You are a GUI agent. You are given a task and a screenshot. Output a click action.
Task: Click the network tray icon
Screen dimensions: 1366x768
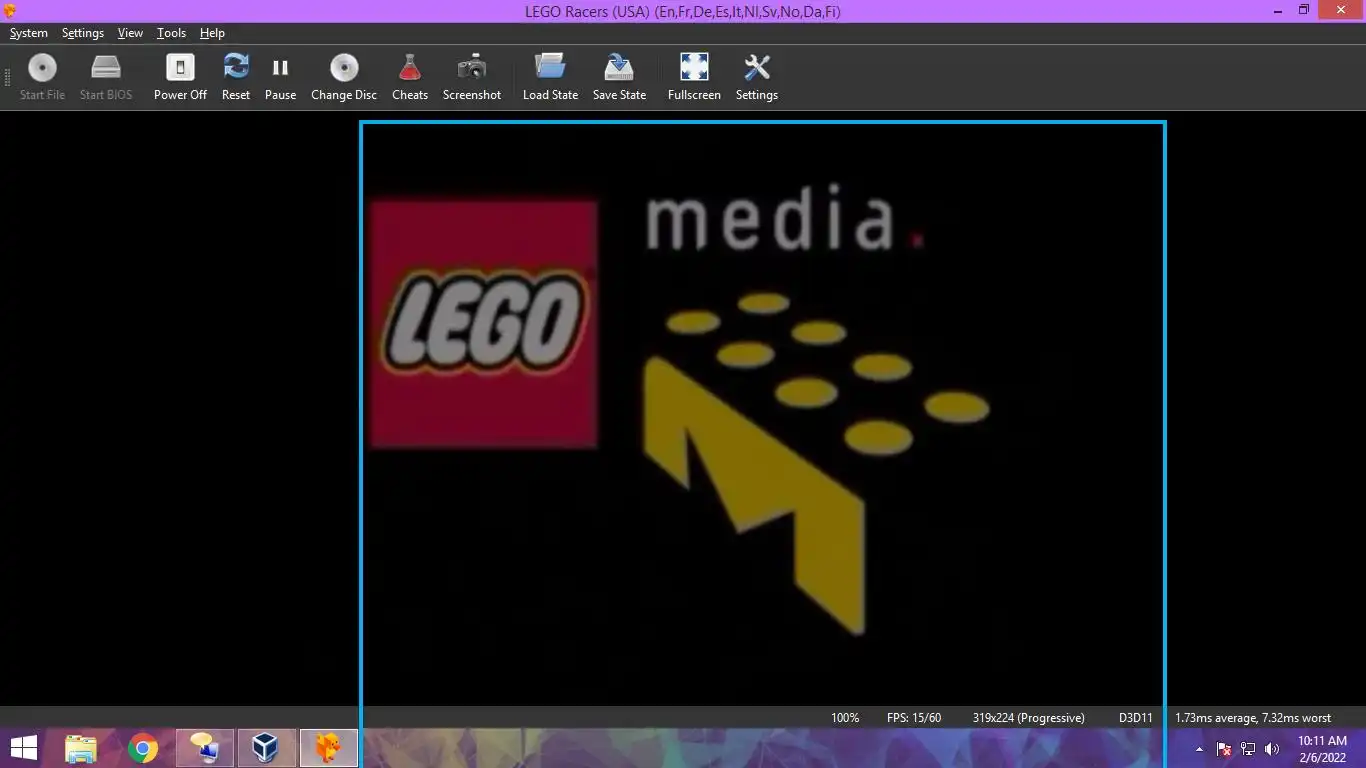pos(1248,749)
